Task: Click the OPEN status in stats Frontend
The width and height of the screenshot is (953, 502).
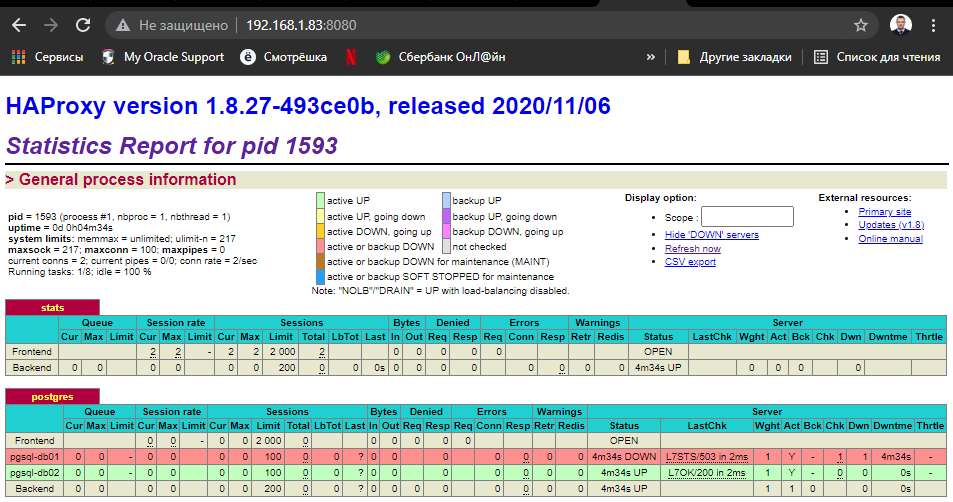Action: (658, 352)
